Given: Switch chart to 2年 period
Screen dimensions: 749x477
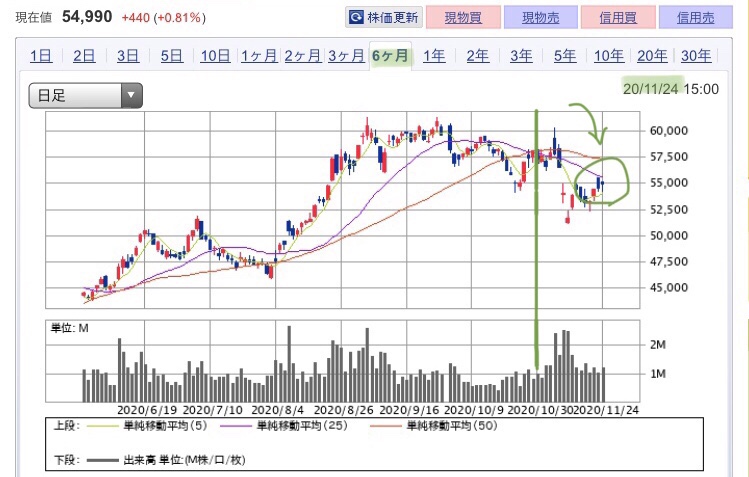Looking at the screenshot, I should (x=478, y=56).
